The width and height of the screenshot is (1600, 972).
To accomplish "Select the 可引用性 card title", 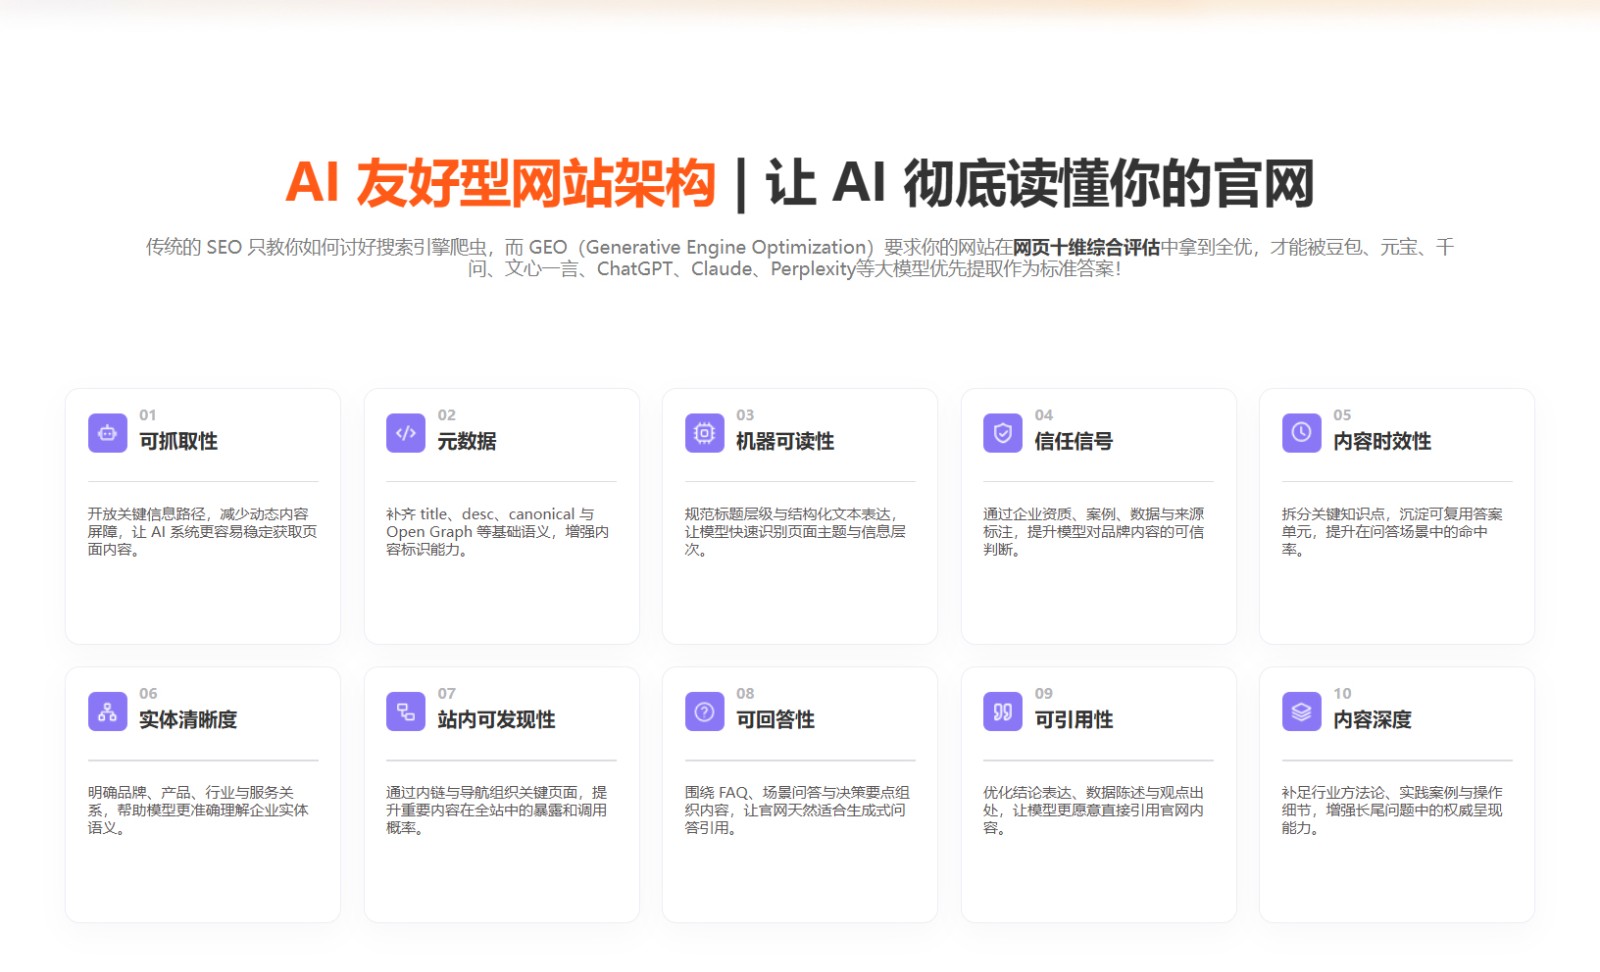I will tap(1073, 720).
